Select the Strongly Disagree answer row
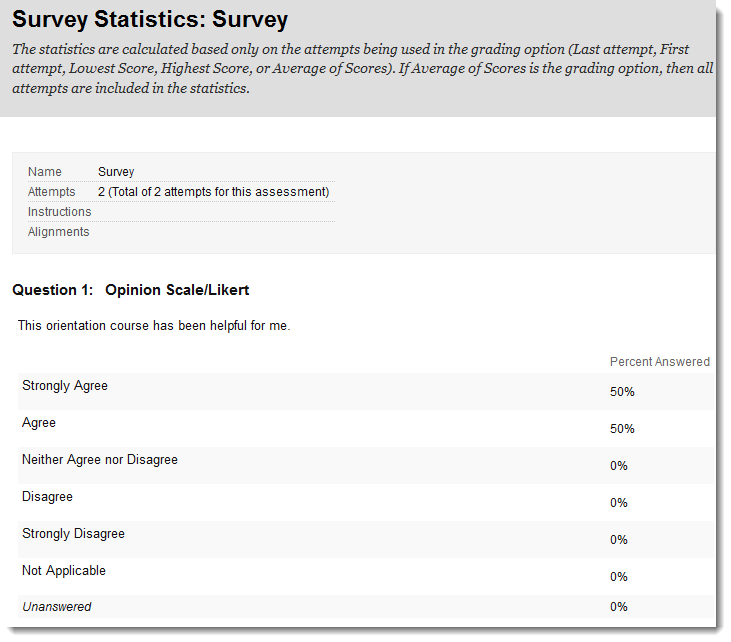The image size is (731, 642). pos(73,534)
